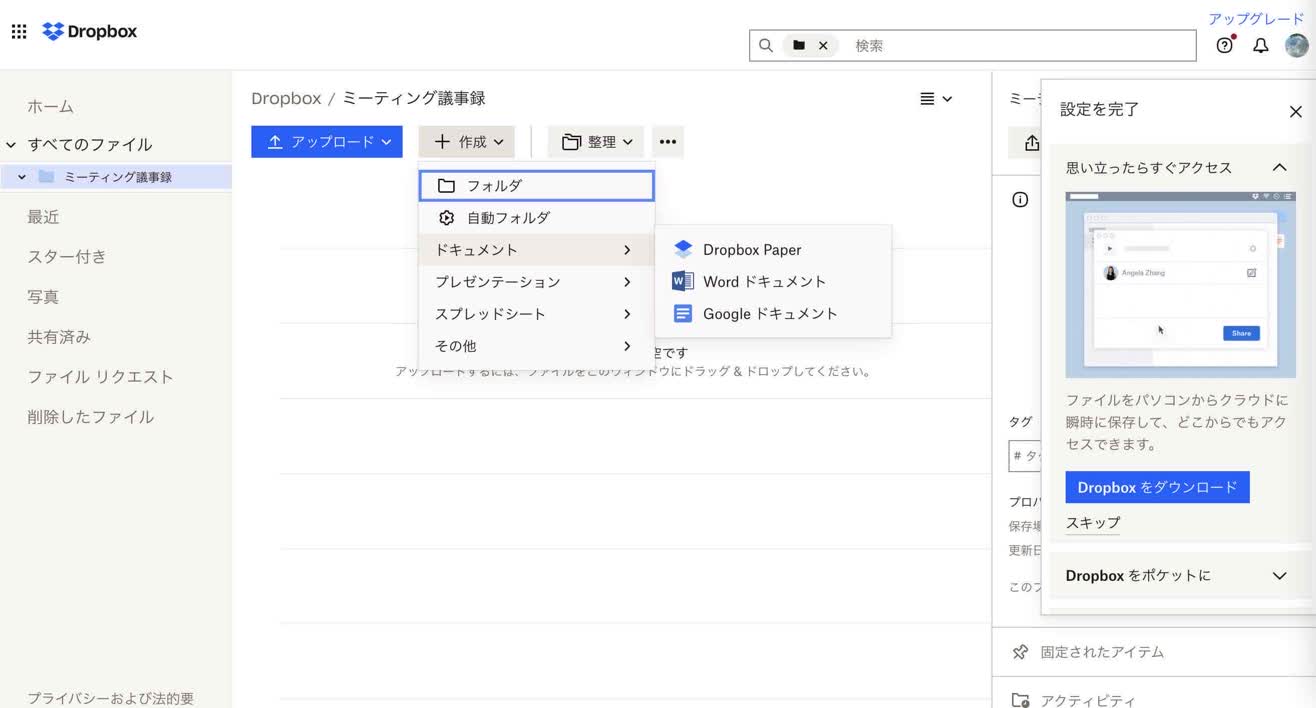Viewport: 1316px width, 708px height.
Task: Create a Dropbox Paper document
Action: click(772, 250)
